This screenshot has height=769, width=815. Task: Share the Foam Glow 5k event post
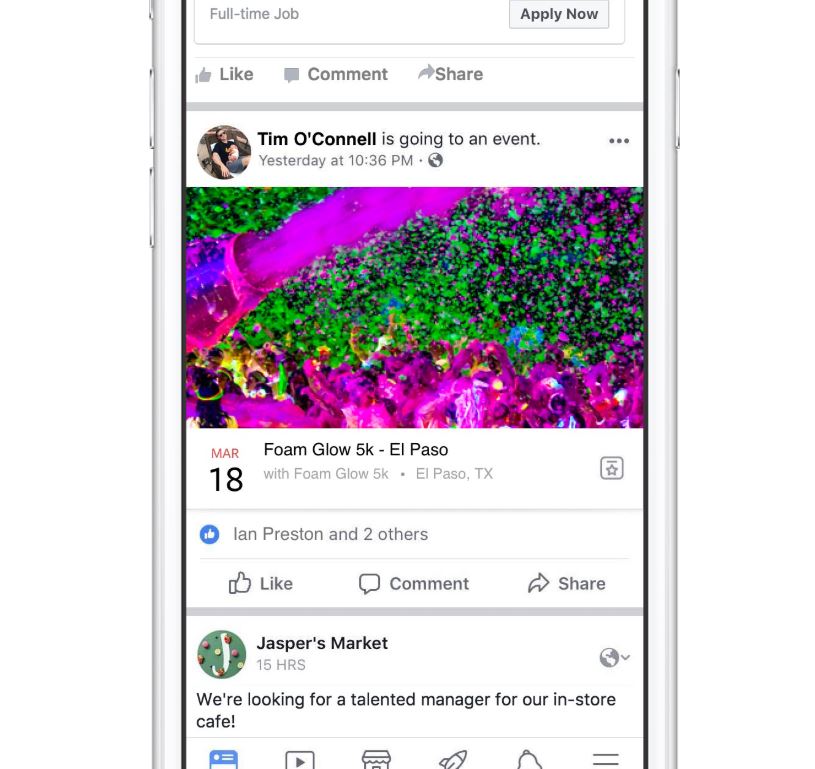(567, 583)
